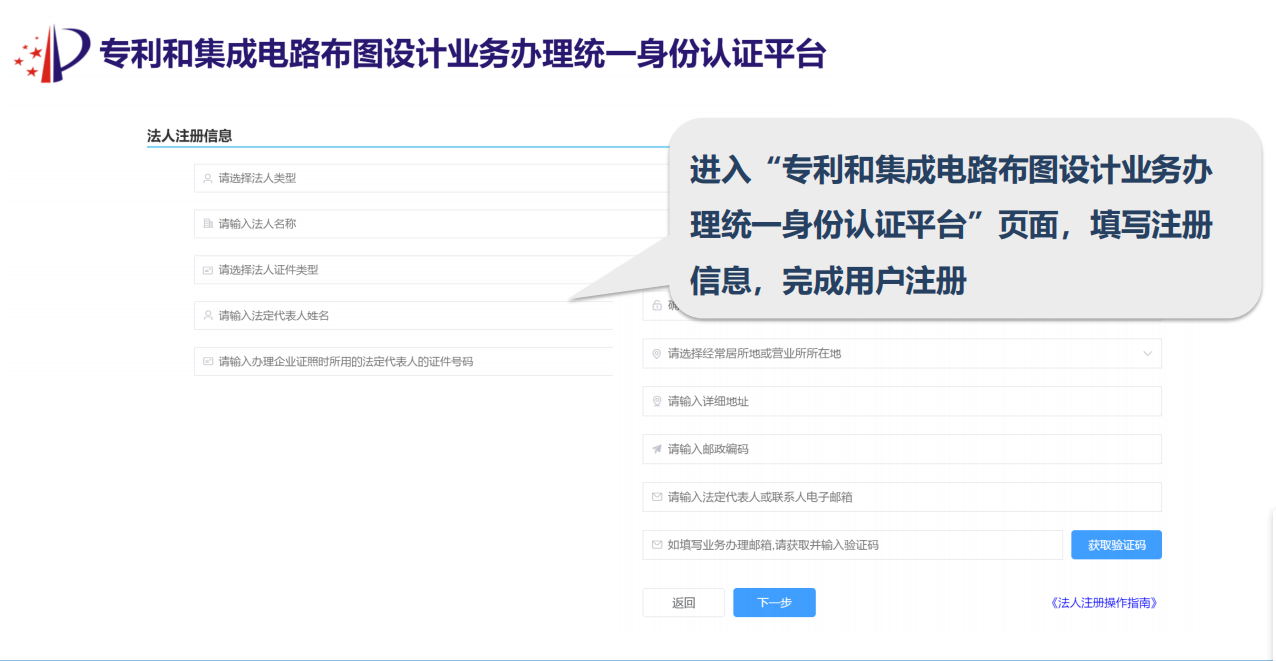Click the person icon beside 请选择法人类型
This screenshot has height=661, width=1276.
[208, 179]
